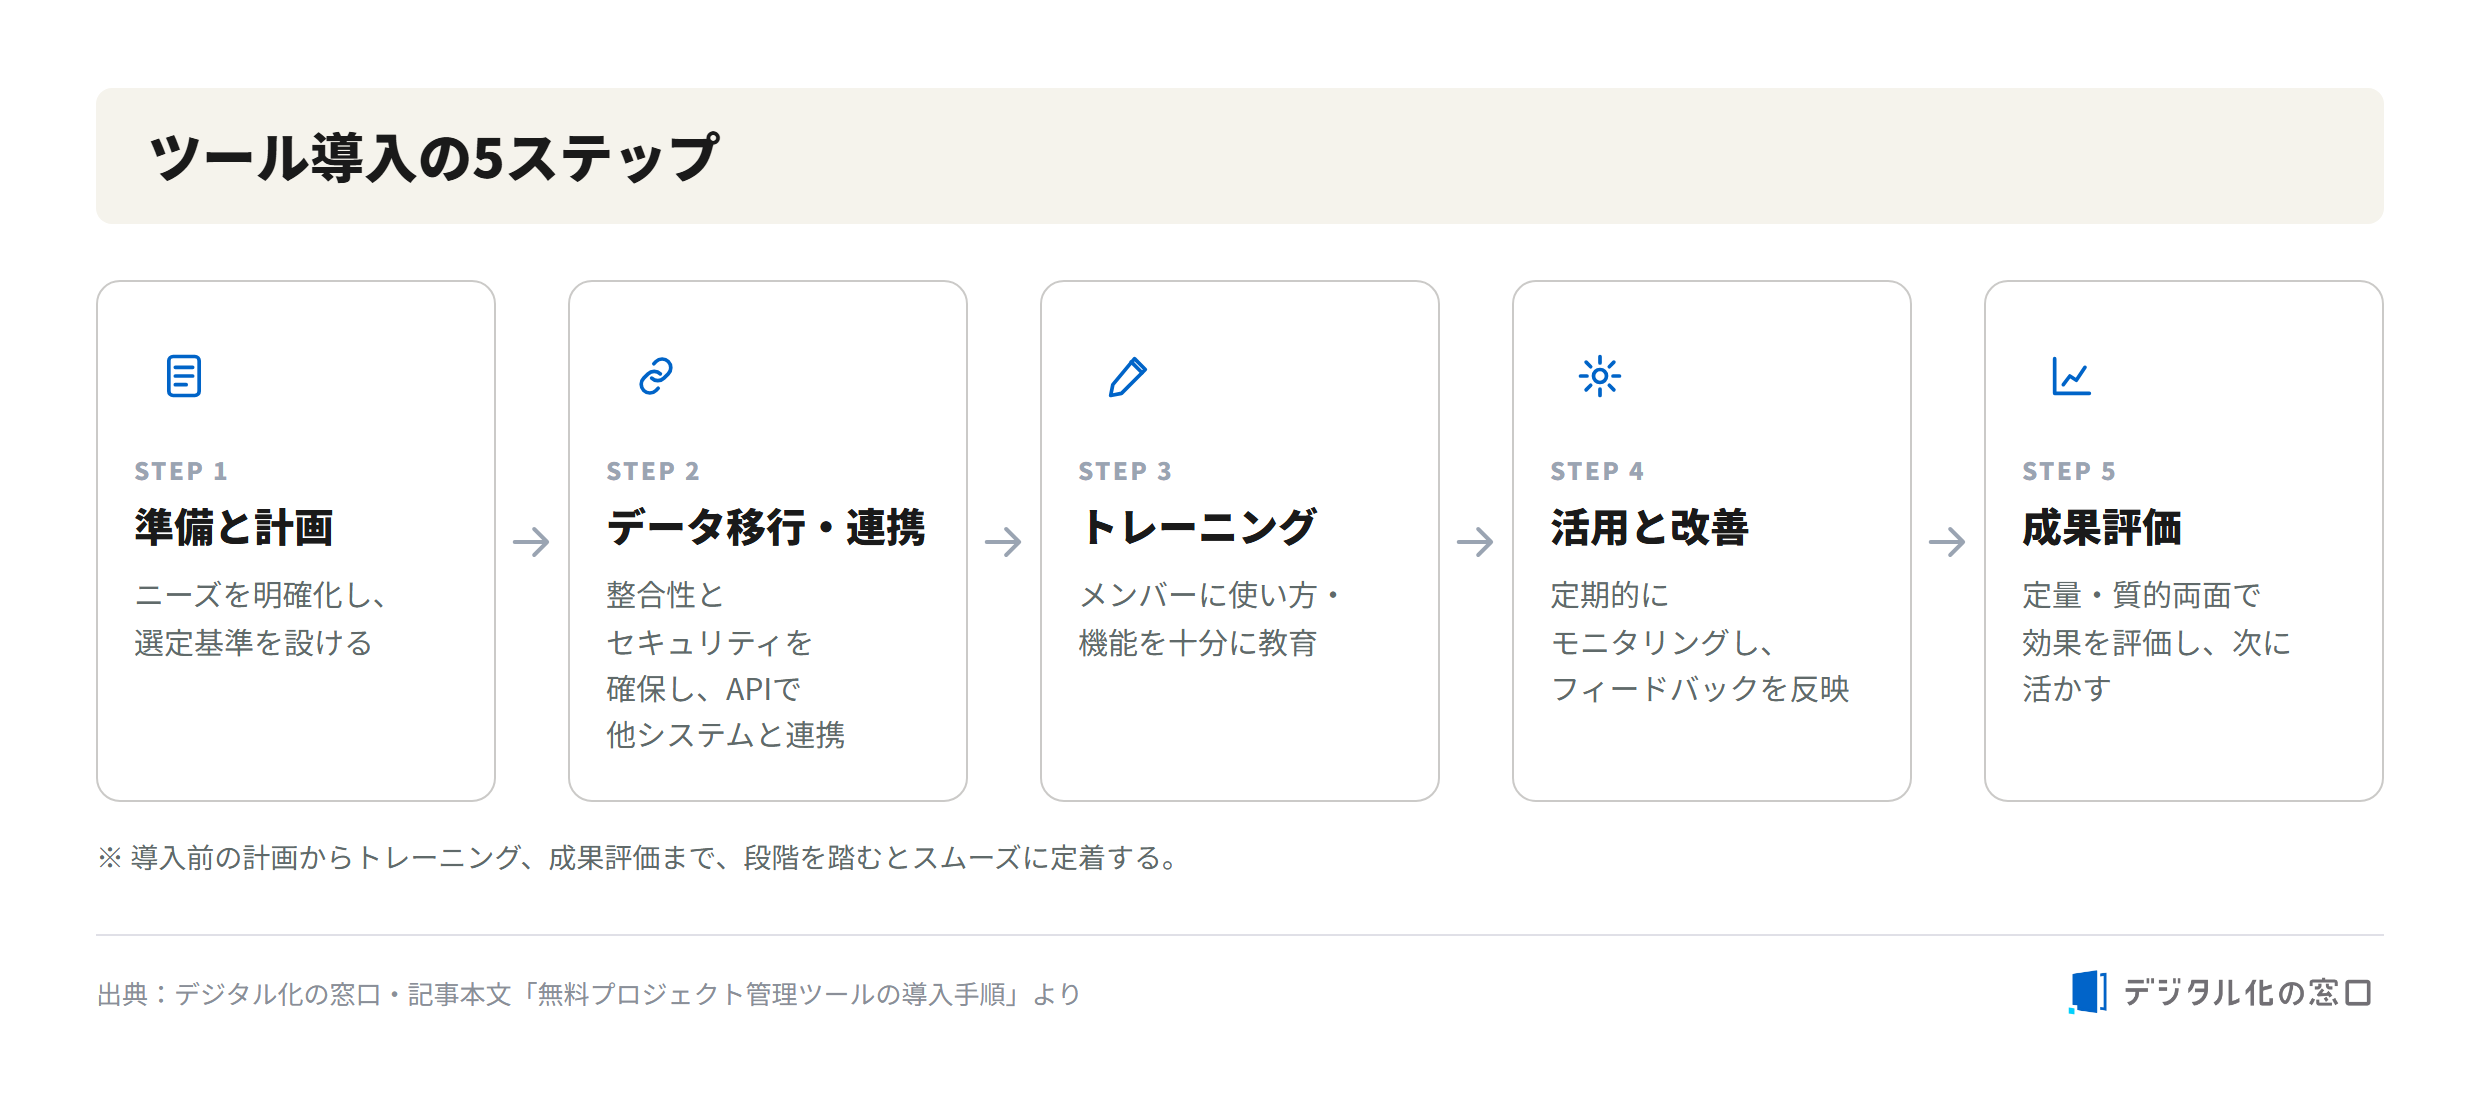Click the ツール導入の5ステップ title banner
The width and height of the screenshot is (2480, 1110).
pyautogui.click(x=1240, y=156)
